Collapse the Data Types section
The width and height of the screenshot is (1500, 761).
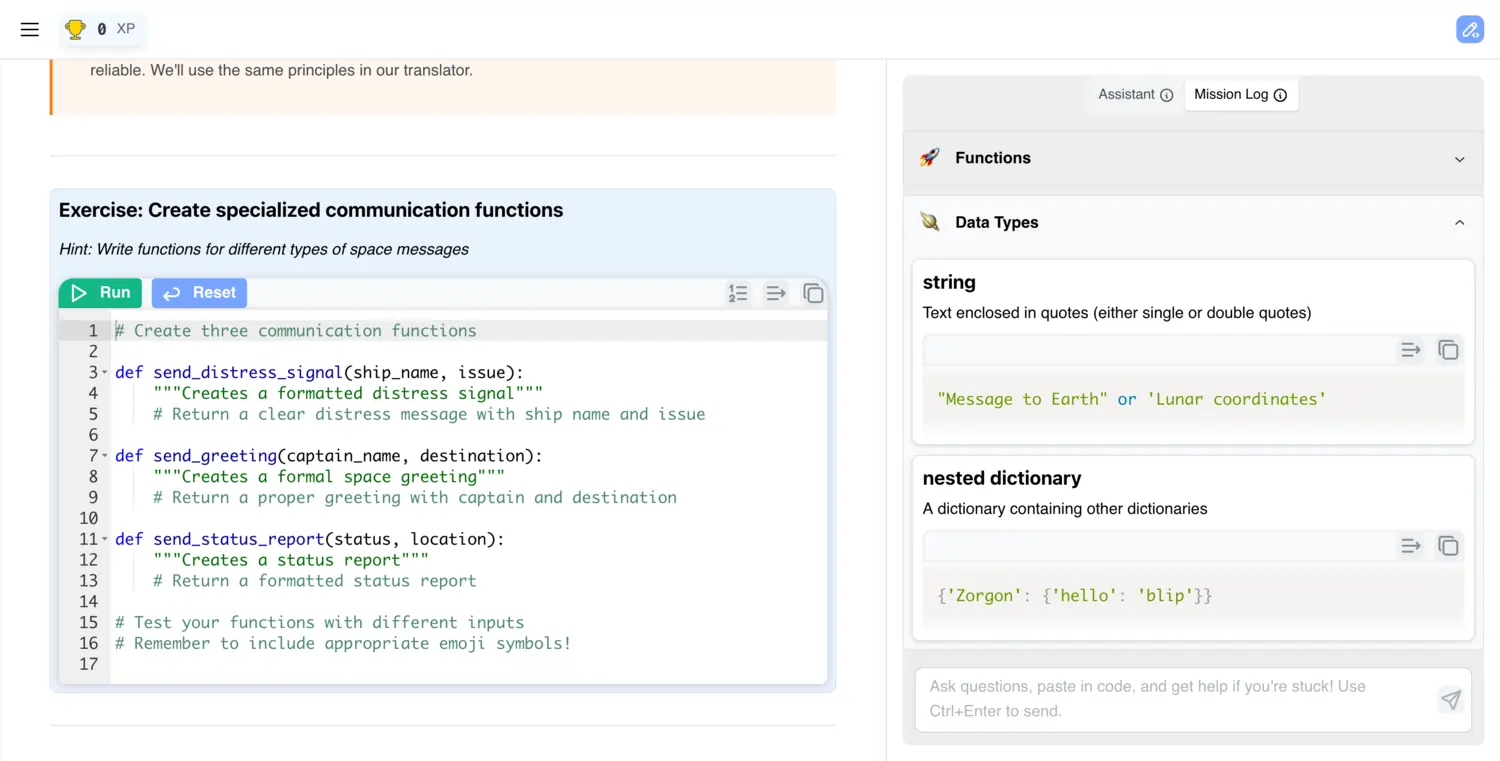(1459, 222)
